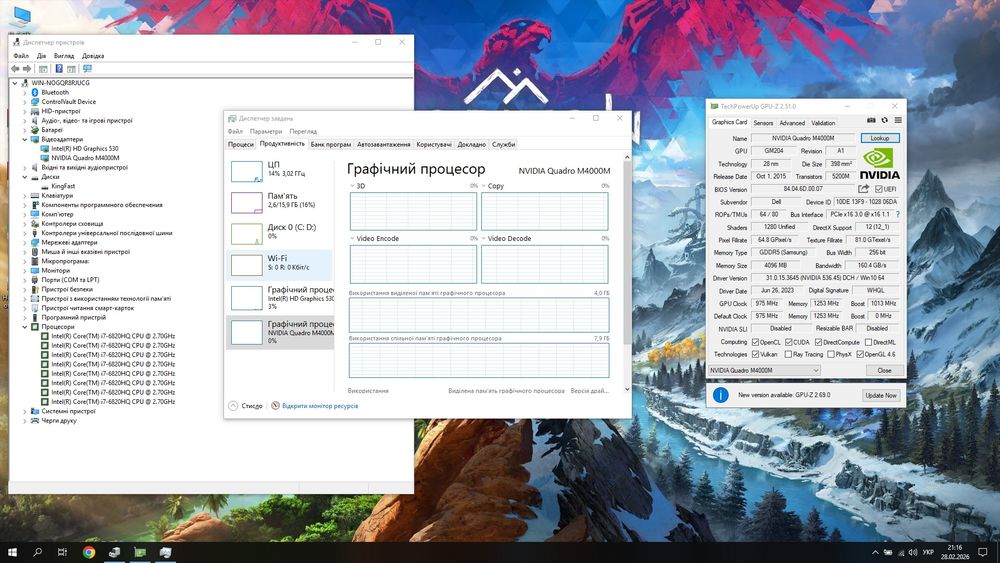
Task: Click Bluetooth icon in device tree
Action: (35, 92)
